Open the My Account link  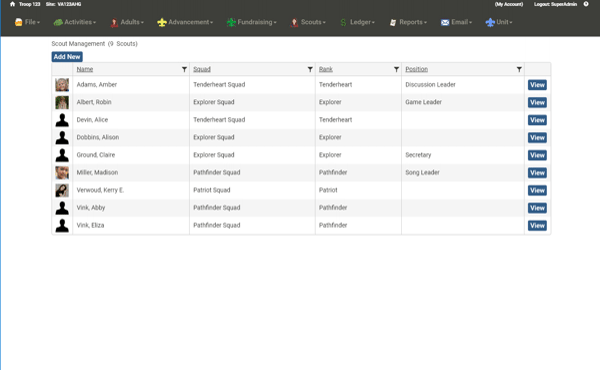coord(509,4)
